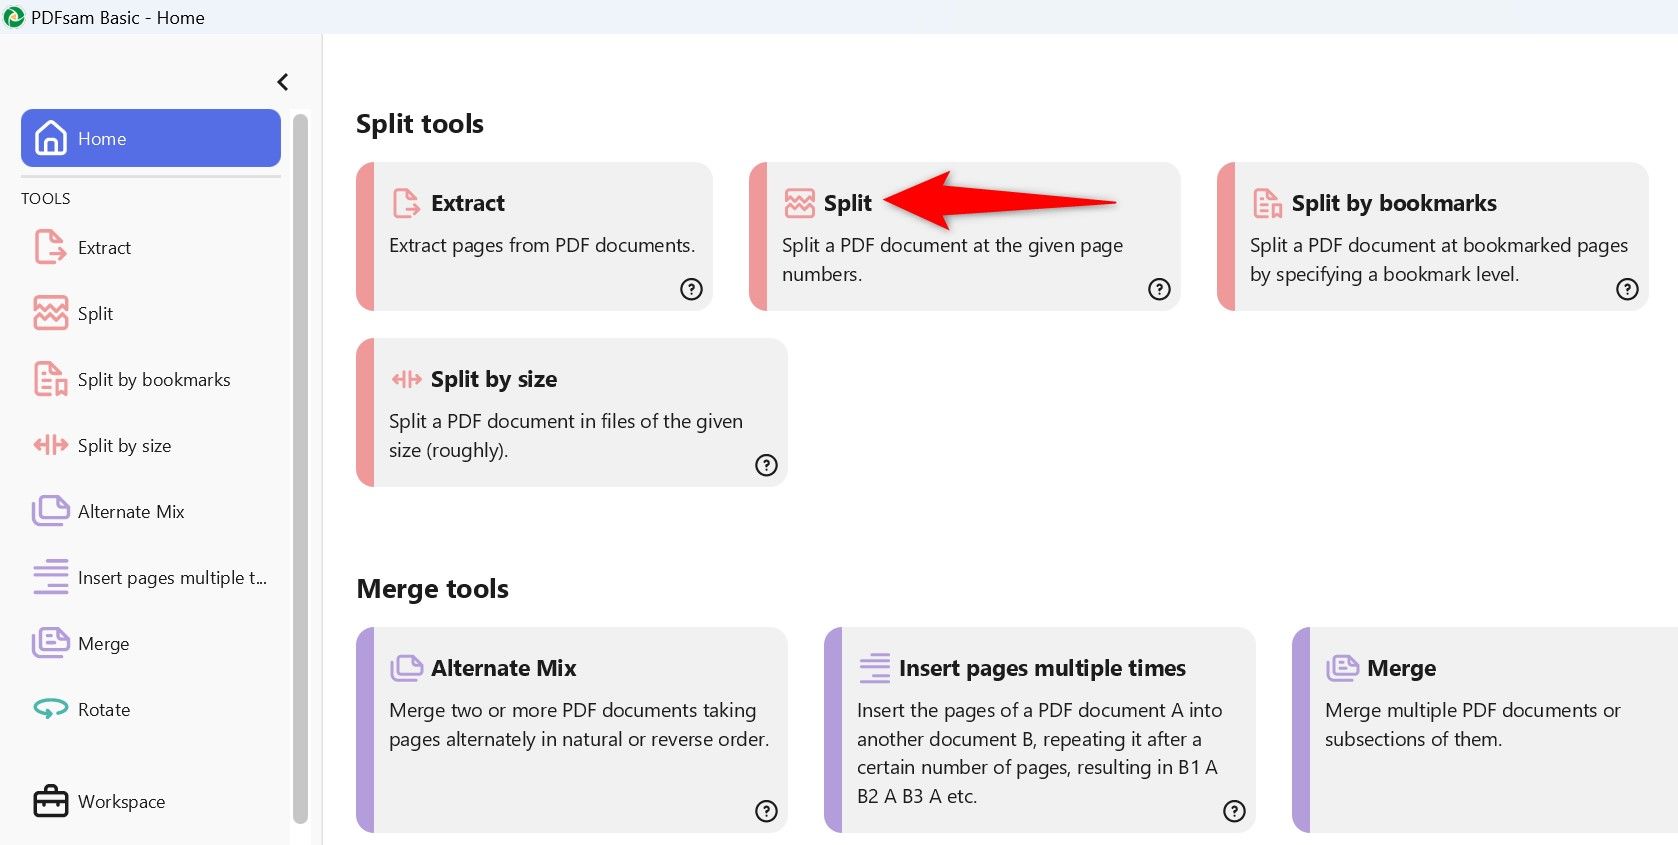Click the Insert pages multiple times sidebar icon
The image size is (1678, 845).
pyautogui.click(x=50, y=577)
